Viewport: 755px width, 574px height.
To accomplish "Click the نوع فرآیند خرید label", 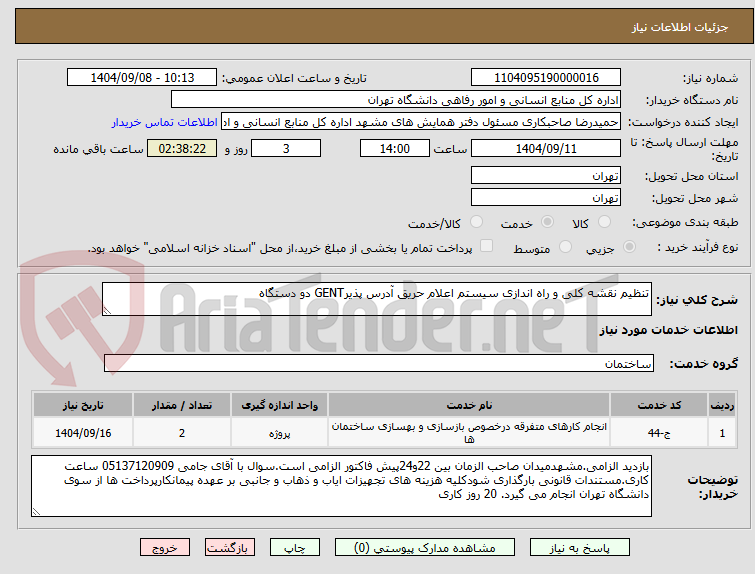I will 698,247.
